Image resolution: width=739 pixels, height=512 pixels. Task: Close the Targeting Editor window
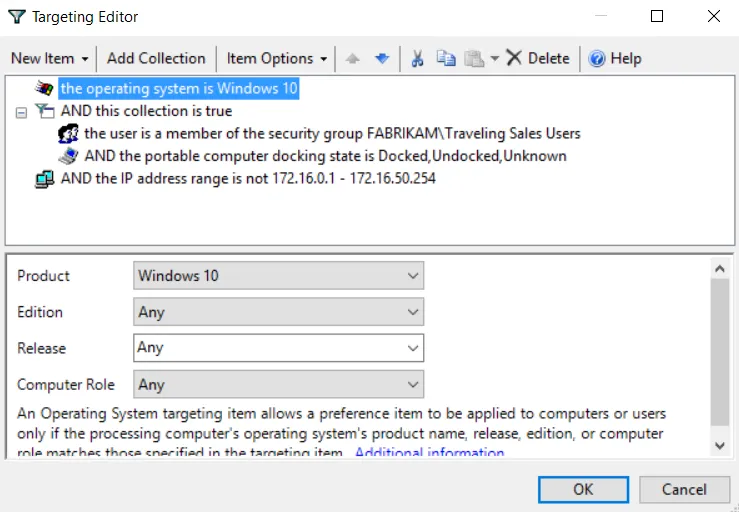tap(714, 17)
